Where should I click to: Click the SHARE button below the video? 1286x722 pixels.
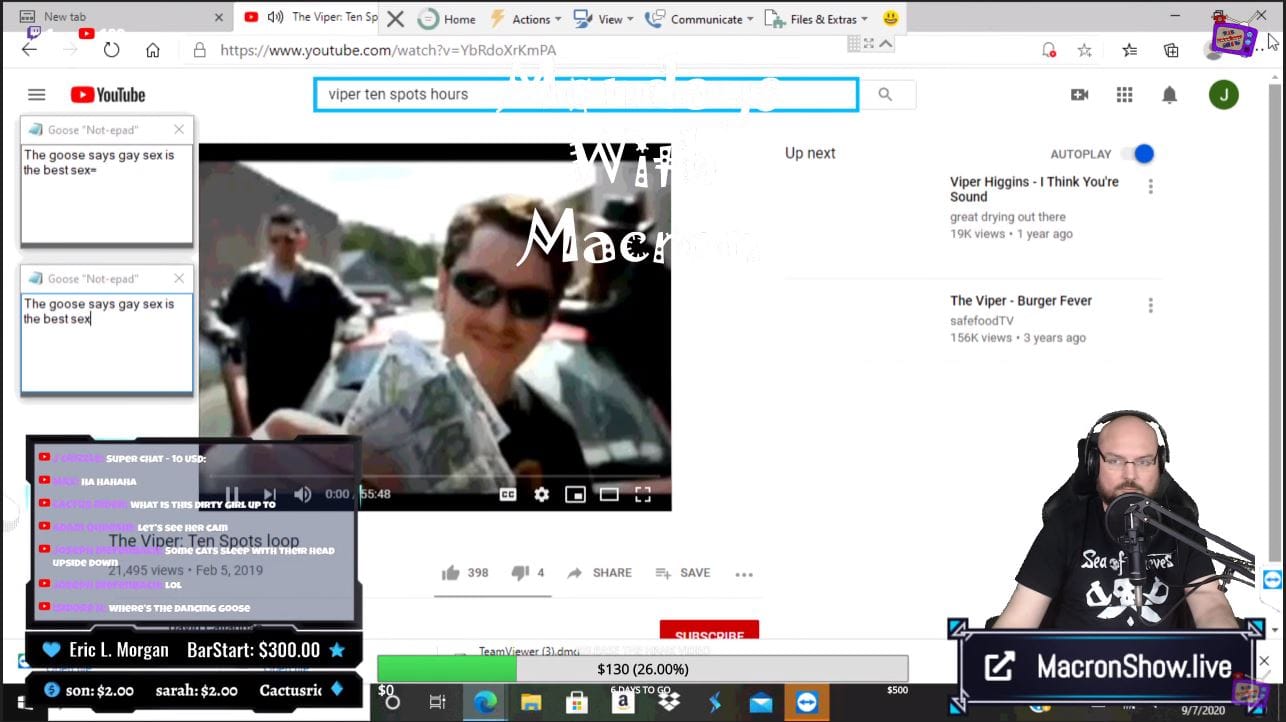click(x=600, y=573)
